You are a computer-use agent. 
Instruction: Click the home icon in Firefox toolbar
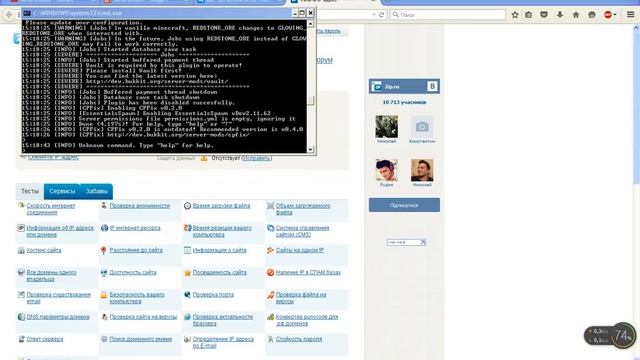(x=576, y=15)
